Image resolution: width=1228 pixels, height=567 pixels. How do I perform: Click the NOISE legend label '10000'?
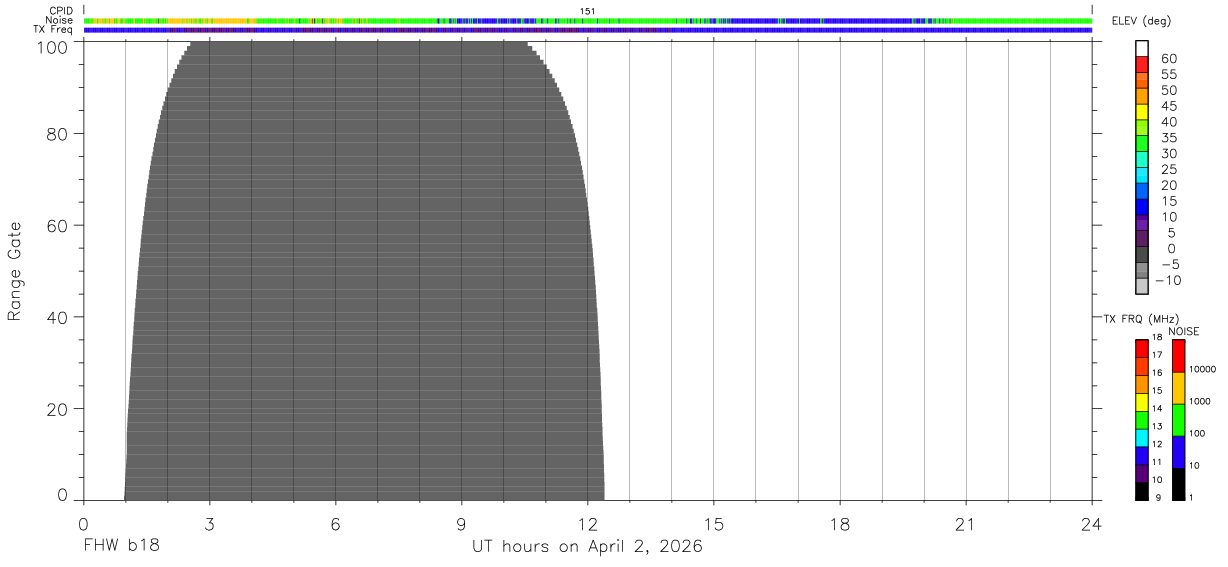[x=1202, y=369]
